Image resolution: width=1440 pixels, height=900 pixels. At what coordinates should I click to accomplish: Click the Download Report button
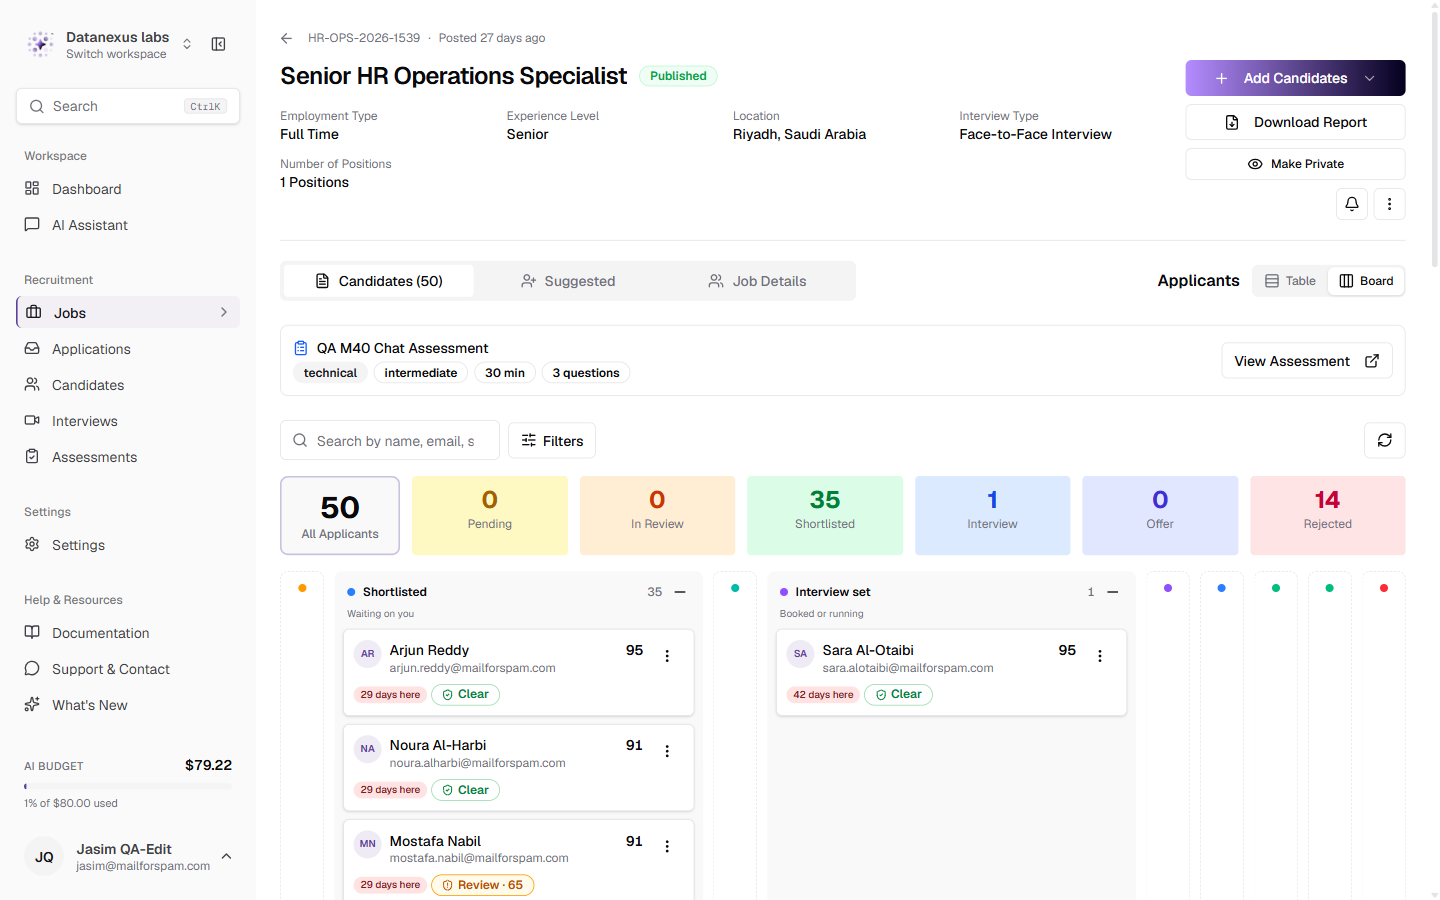(1295, 122)
